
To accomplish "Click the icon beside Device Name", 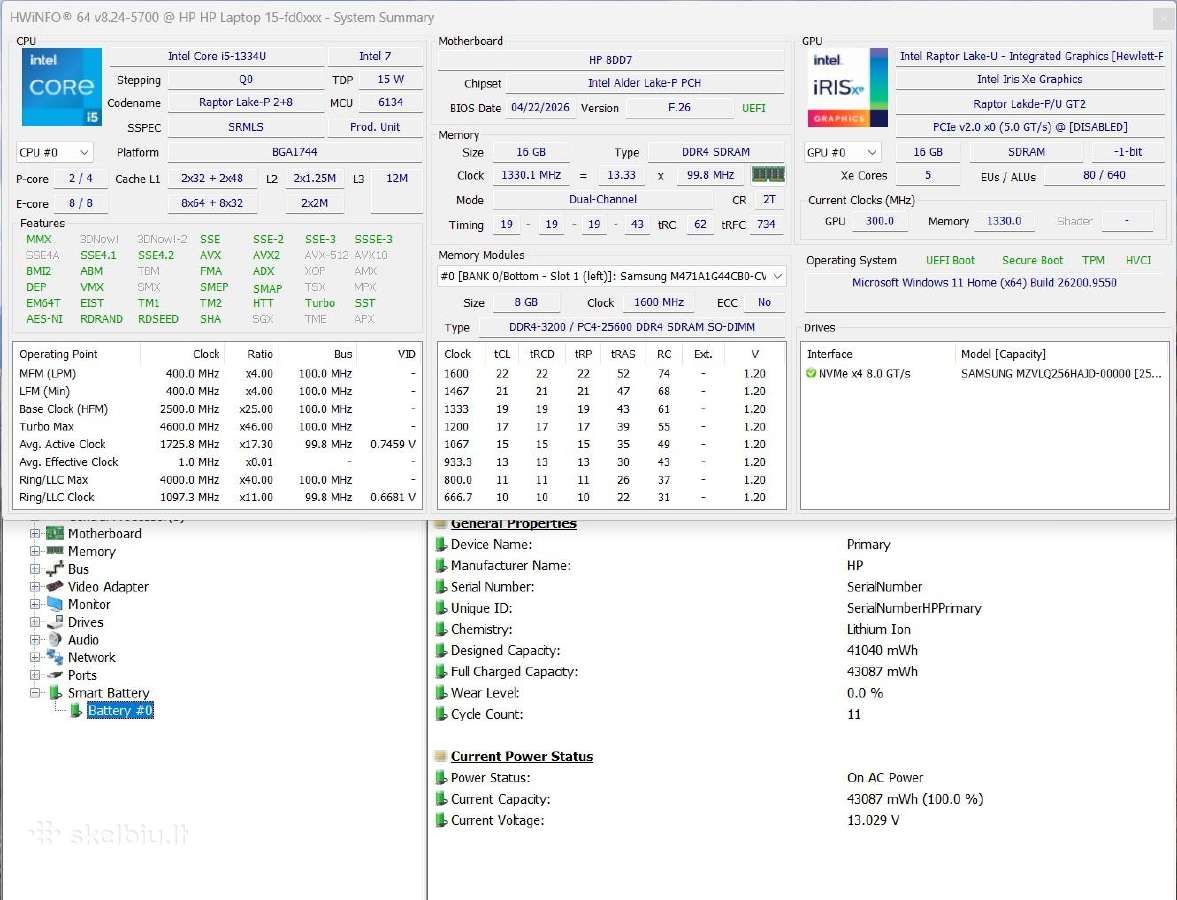I will click(x=441, y=544).
